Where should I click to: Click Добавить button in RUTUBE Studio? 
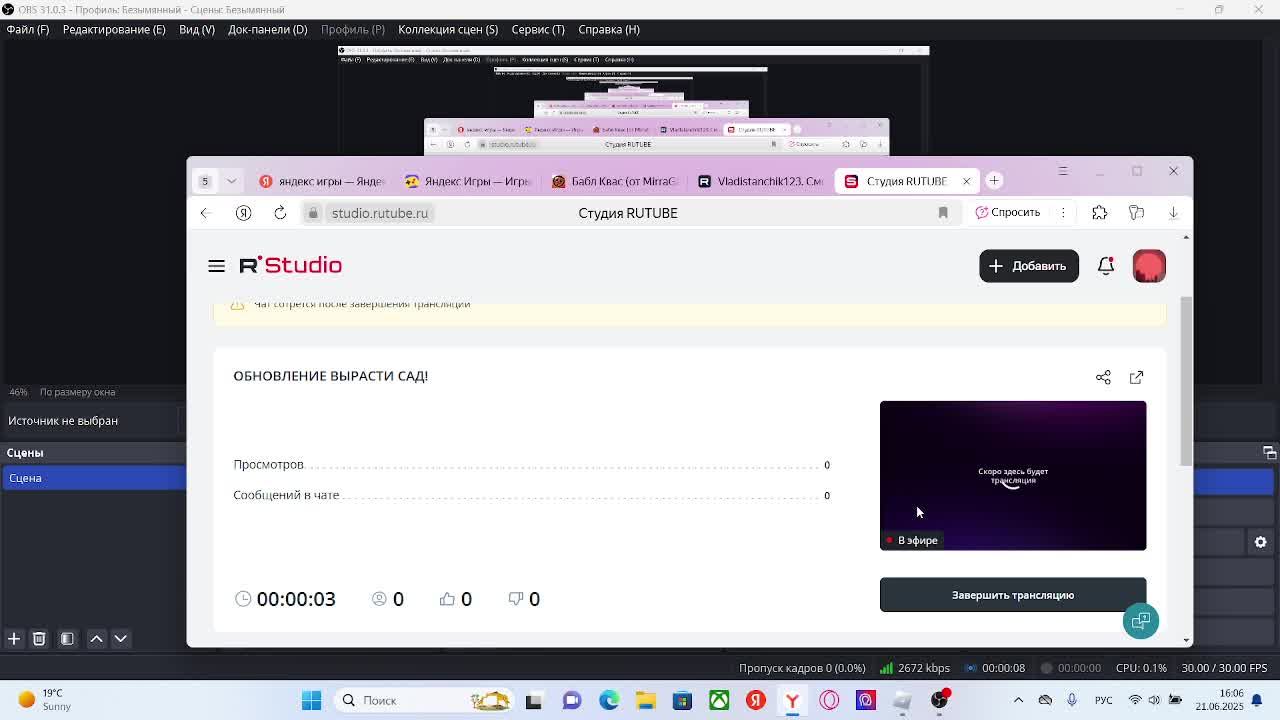(x=1029, y=266)
